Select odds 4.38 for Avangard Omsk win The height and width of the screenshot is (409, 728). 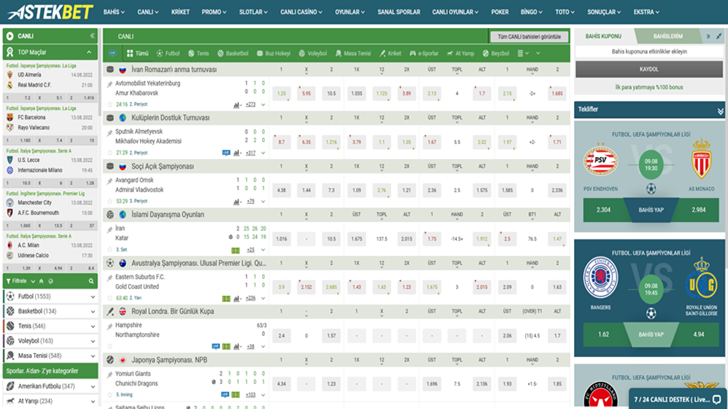(x=281, y=190)
